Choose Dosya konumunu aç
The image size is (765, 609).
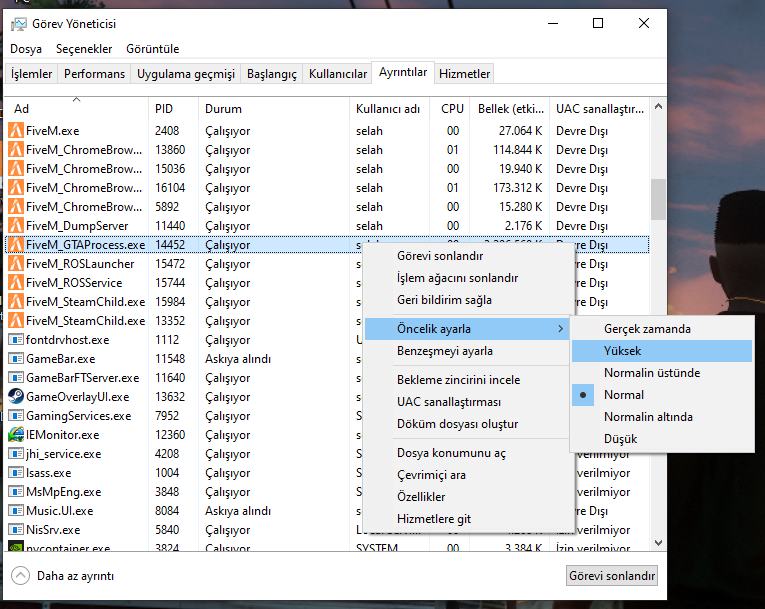[x=467, y=453]
